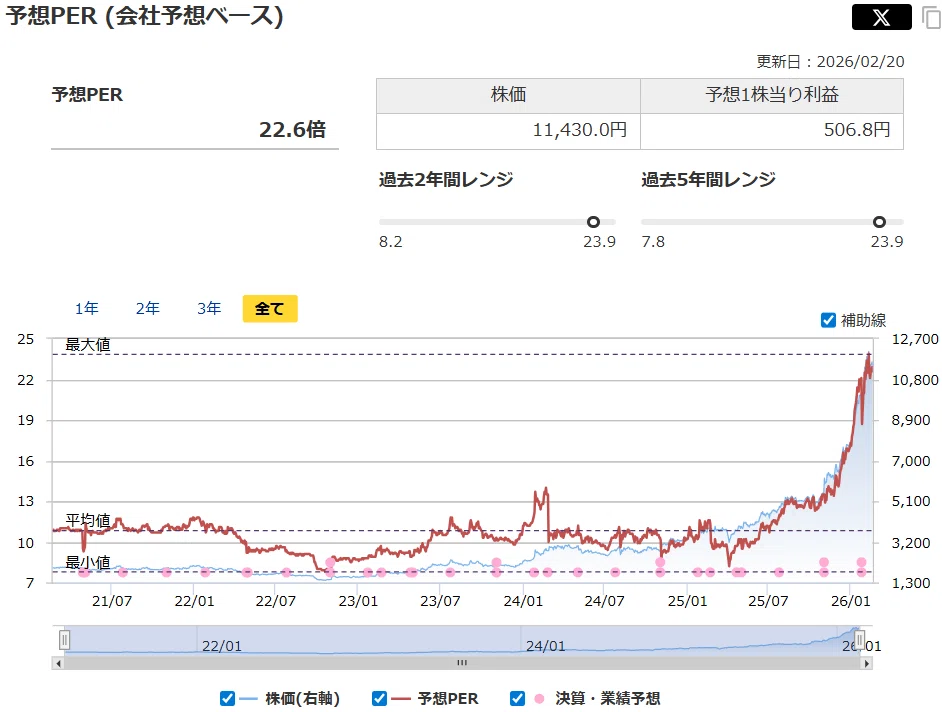The image size is (942, 712).
Task: Click the 過去2年間レンジ slider marker
Action: pos(593,222)
